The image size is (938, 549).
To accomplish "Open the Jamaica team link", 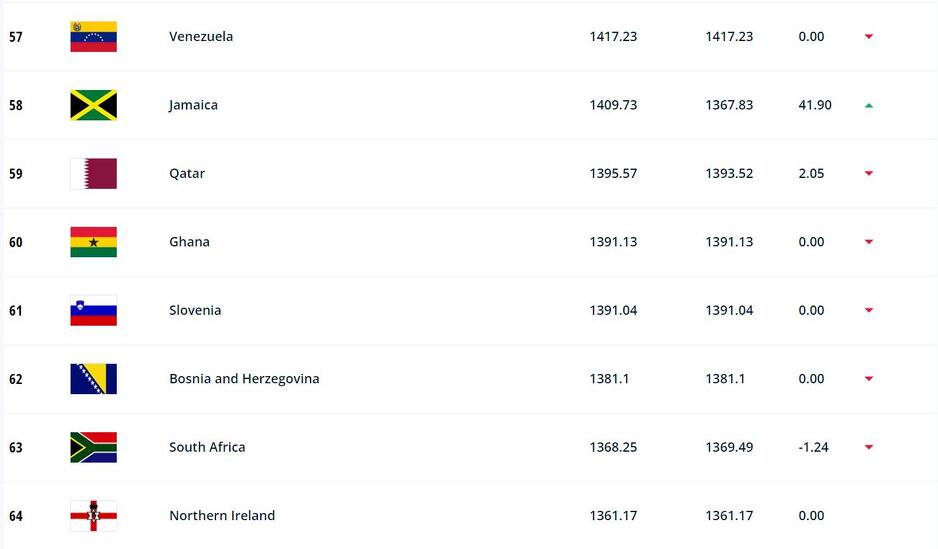I will (193, 105).
